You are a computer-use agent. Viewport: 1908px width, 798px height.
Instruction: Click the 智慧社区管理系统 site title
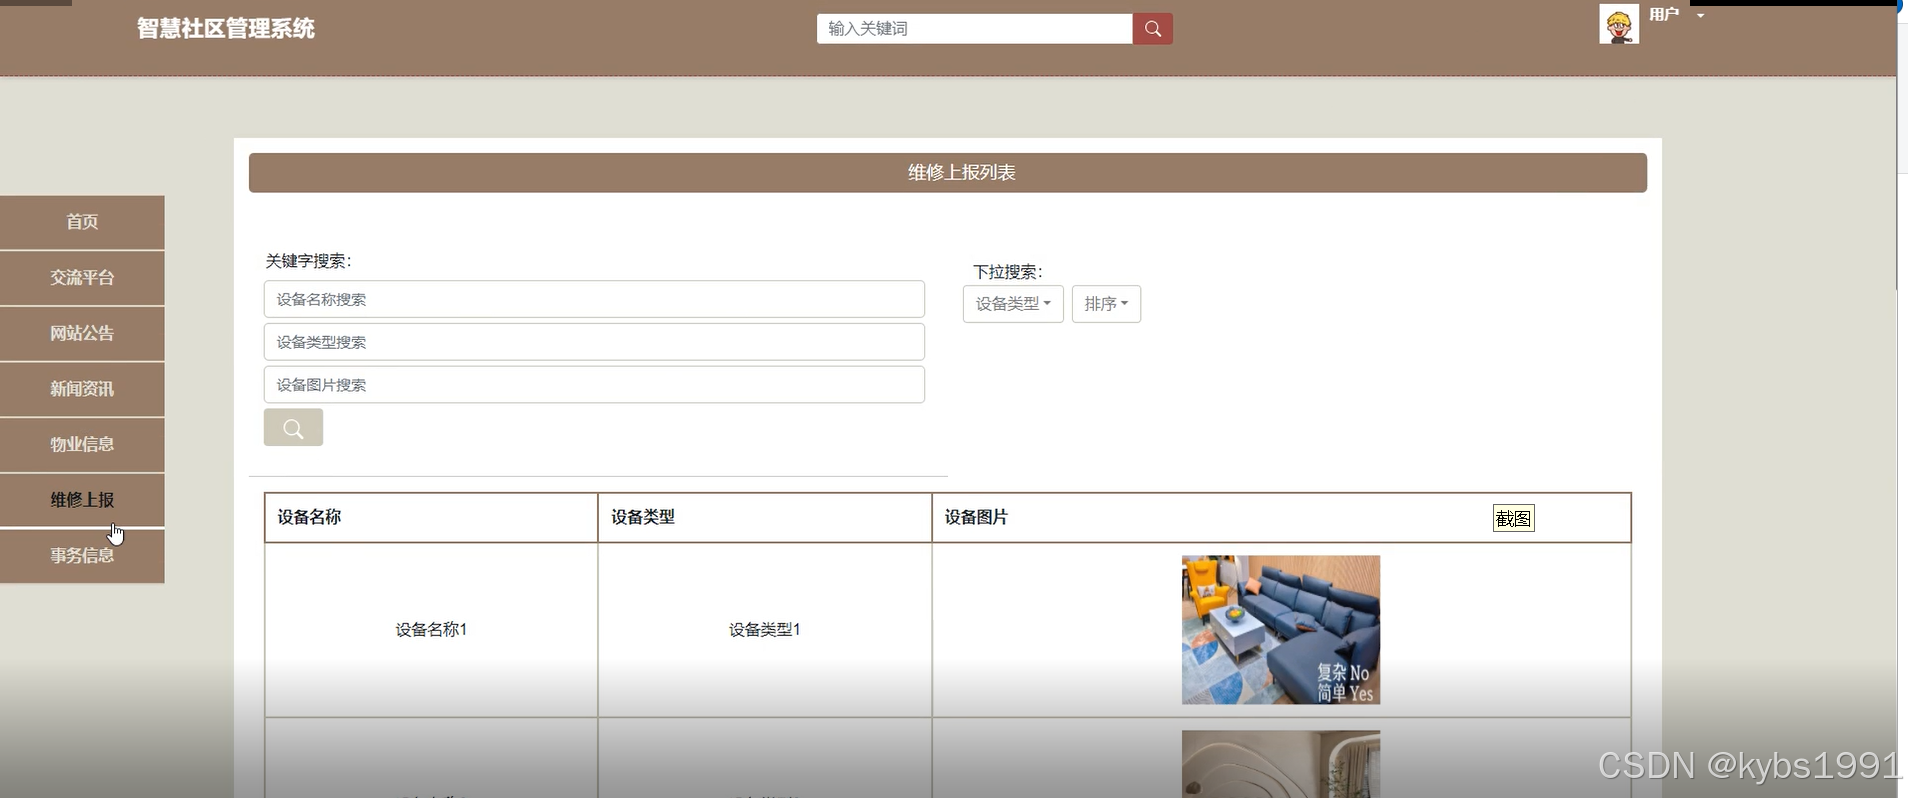click(226, 29)
